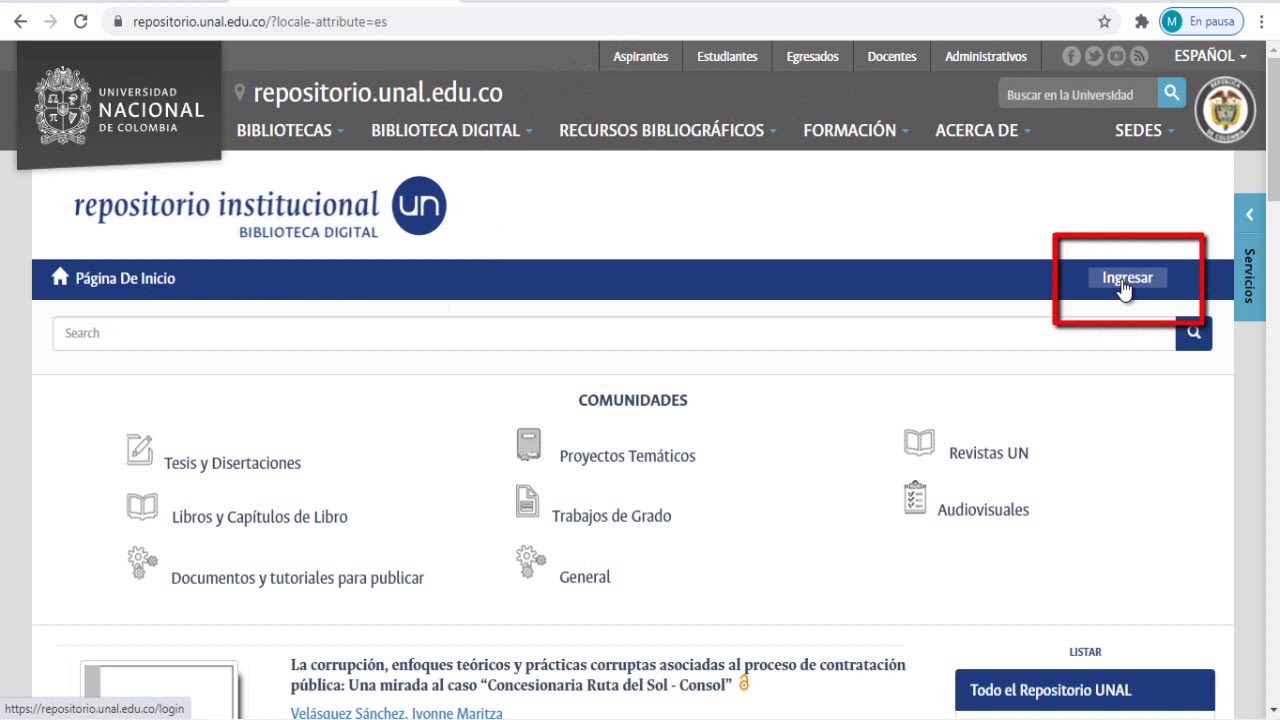1280x720 pixels.
Task: Click the open access padlock icon
Action: [744, 683]
